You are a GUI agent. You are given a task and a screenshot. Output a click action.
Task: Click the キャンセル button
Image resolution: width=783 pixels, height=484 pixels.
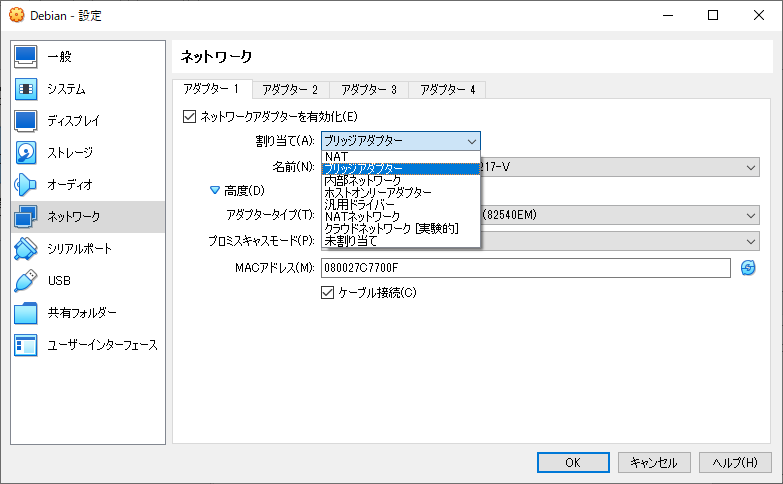(654, 463)
